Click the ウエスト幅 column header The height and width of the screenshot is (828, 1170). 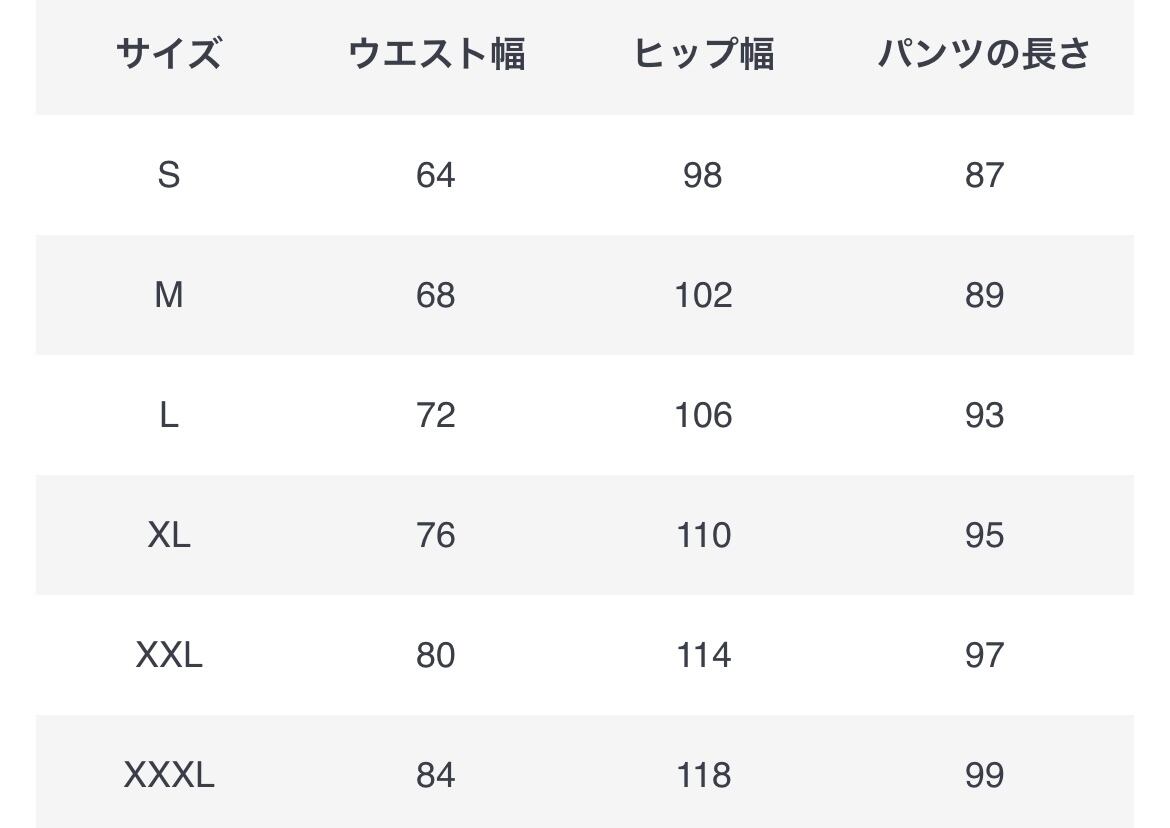pyautogui.click(x=436, y=54)
